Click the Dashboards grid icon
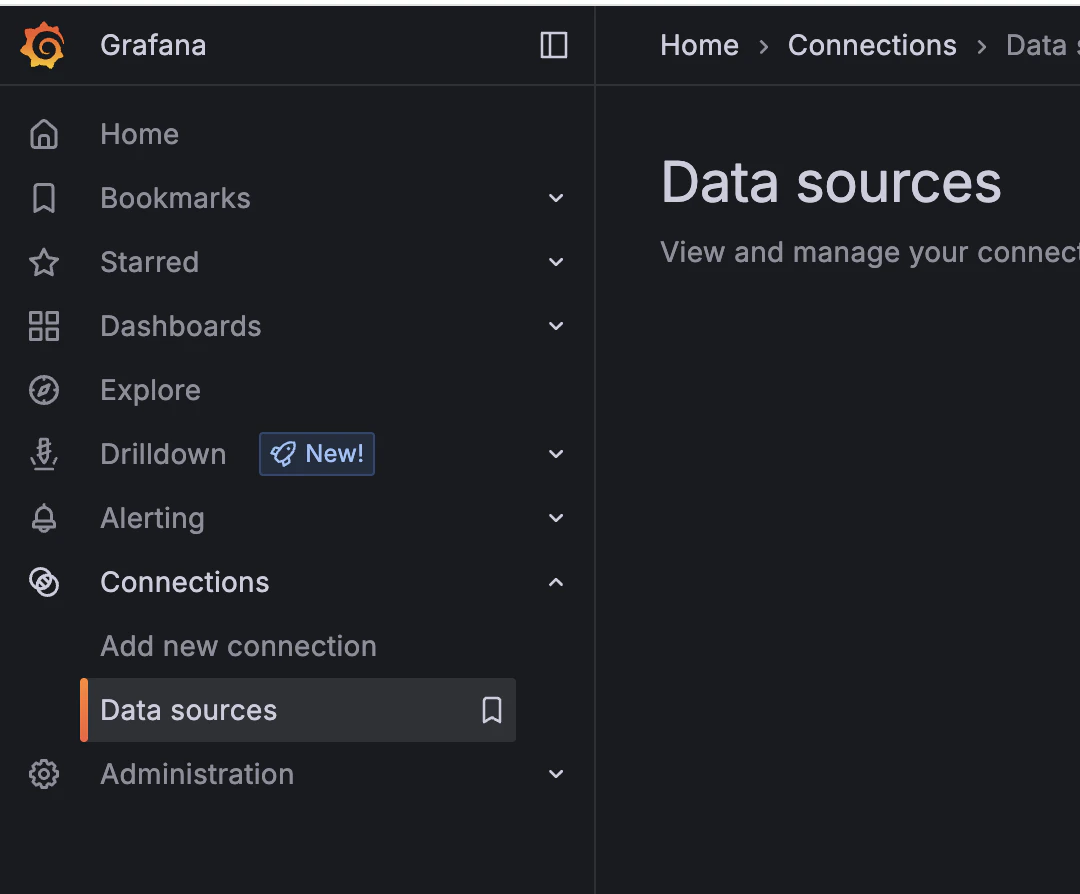Viewport: 1080px width, 894px height. [44, 326]
